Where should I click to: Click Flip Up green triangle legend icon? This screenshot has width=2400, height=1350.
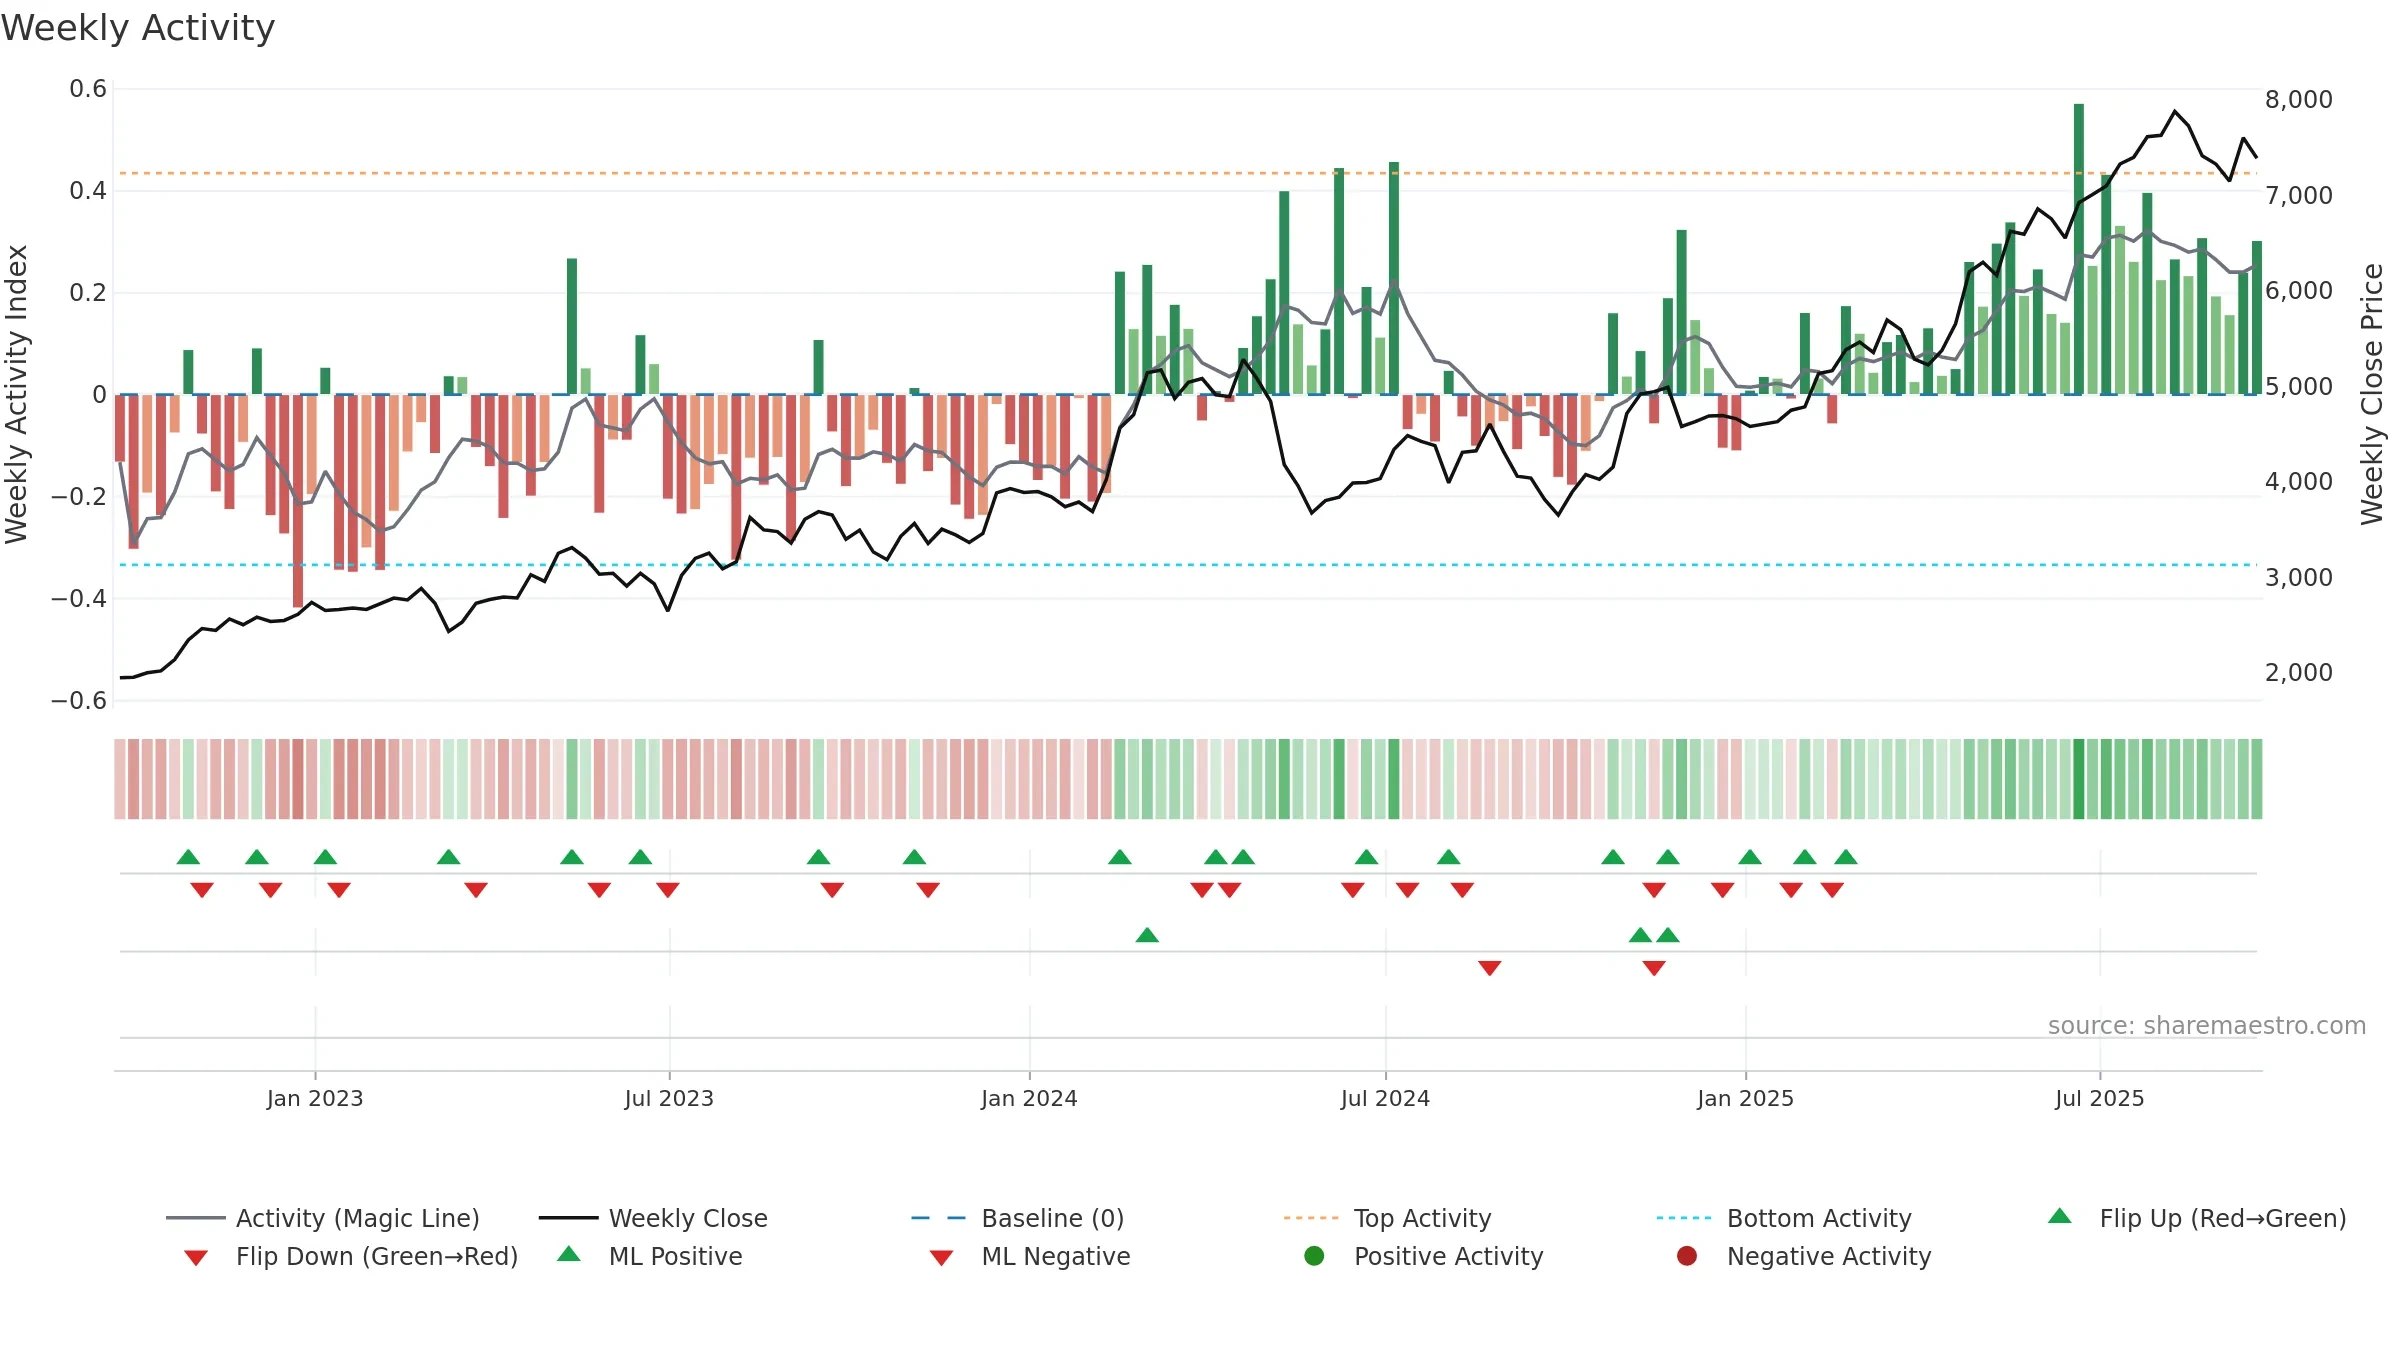pos(2059,1216)
